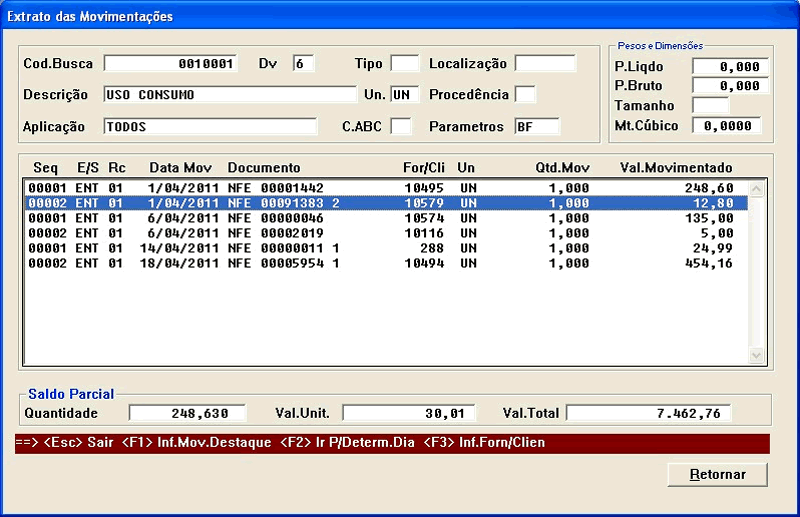Click the Documento column header

(264, 168)
